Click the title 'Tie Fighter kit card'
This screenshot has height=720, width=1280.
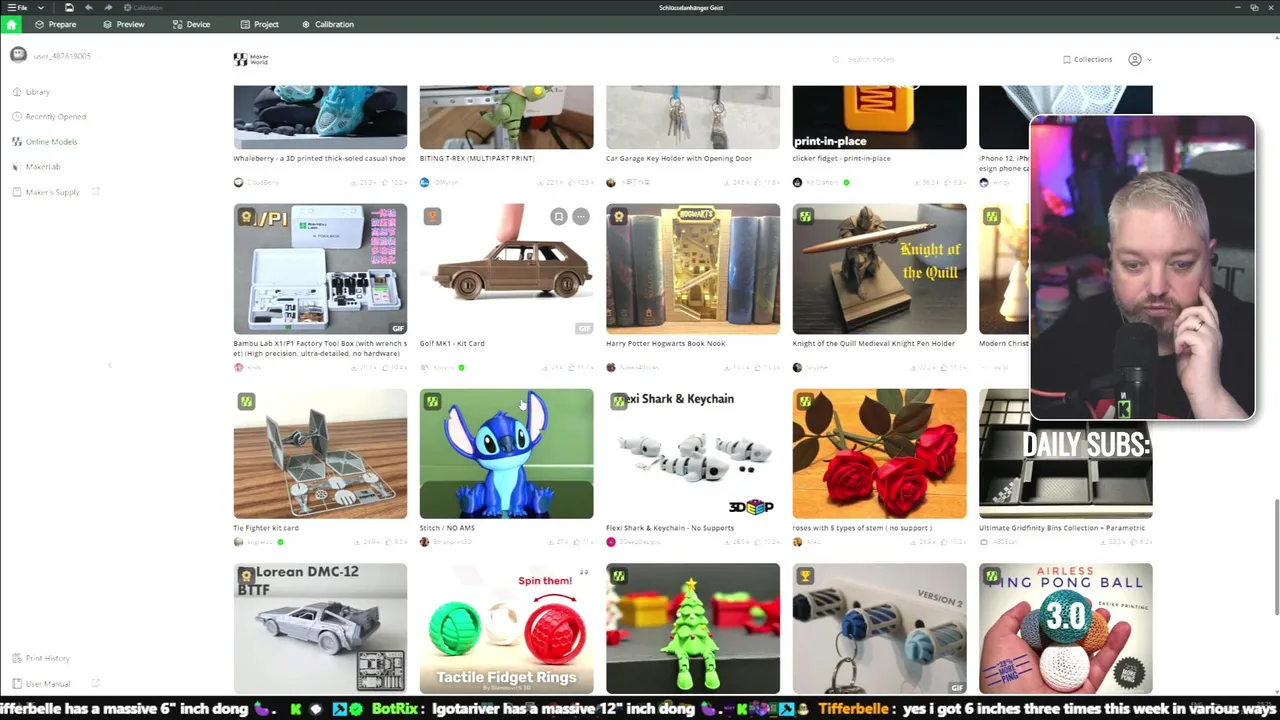[266, 528]
